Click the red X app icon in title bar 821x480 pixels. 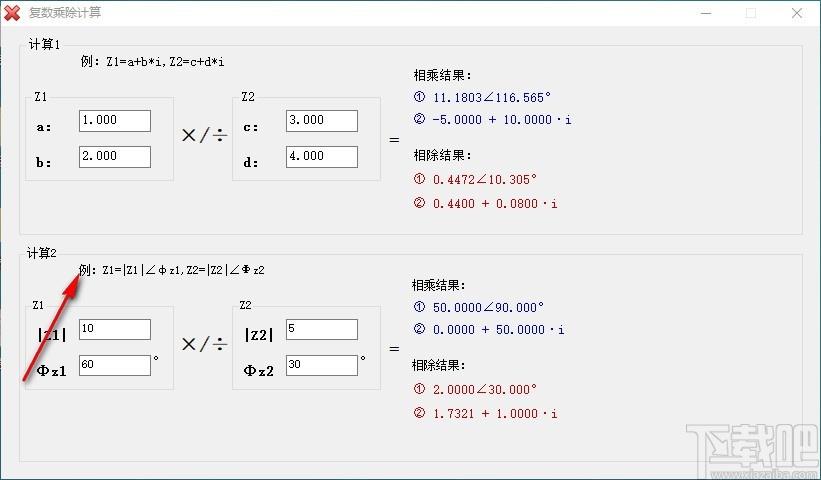(x=12, y=13)
